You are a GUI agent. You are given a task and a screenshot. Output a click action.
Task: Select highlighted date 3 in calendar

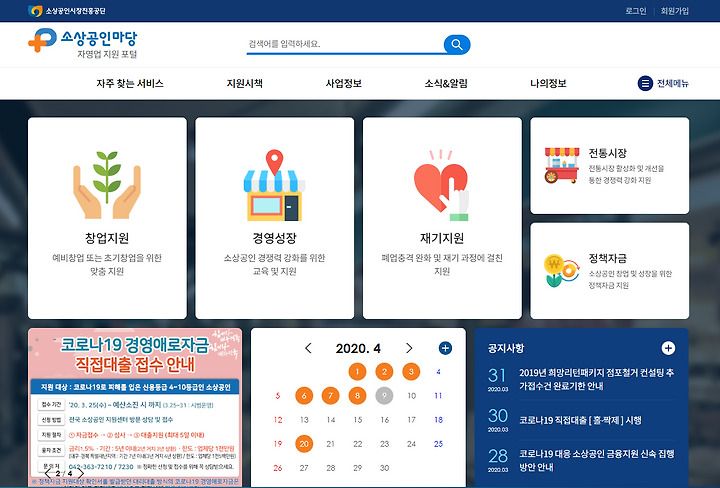pyautogui.click(x=411, y=371)
